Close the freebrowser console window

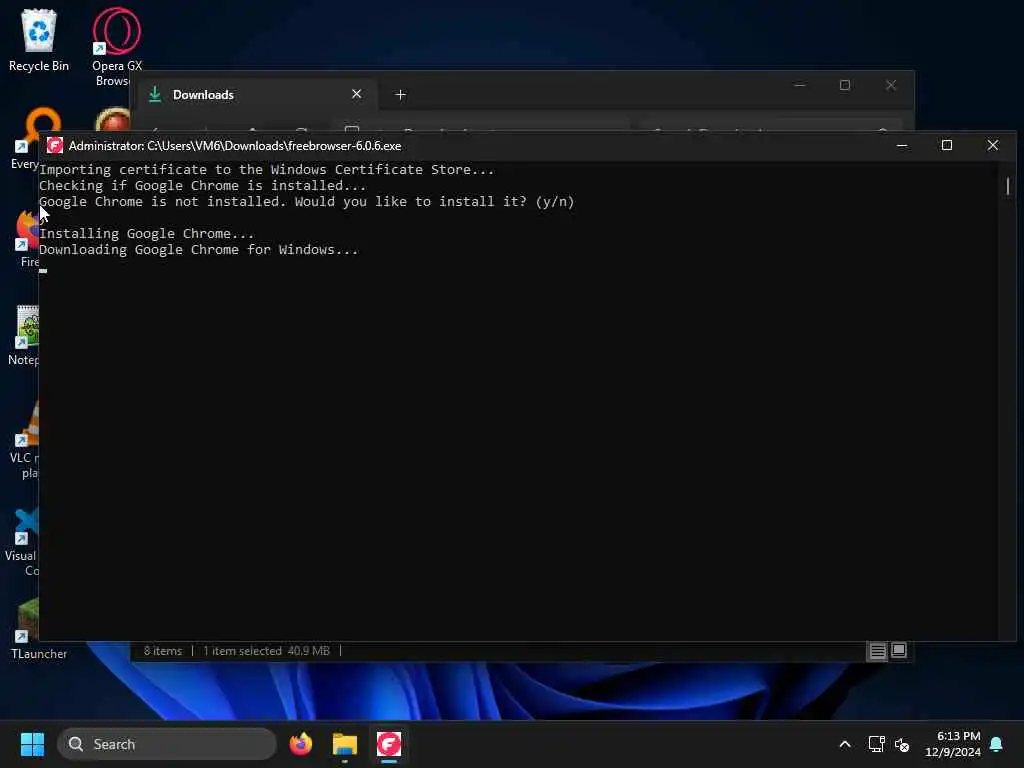pyautogui.click(x=993, y=145)
